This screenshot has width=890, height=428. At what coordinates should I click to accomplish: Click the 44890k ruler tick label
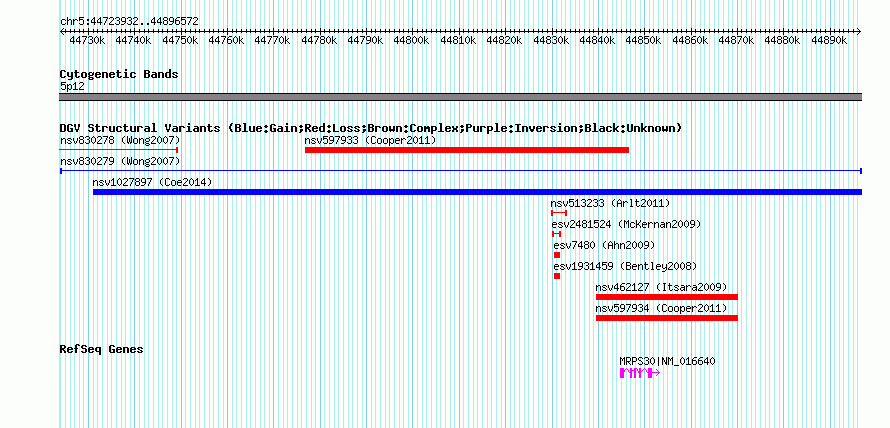click(829, 40)
